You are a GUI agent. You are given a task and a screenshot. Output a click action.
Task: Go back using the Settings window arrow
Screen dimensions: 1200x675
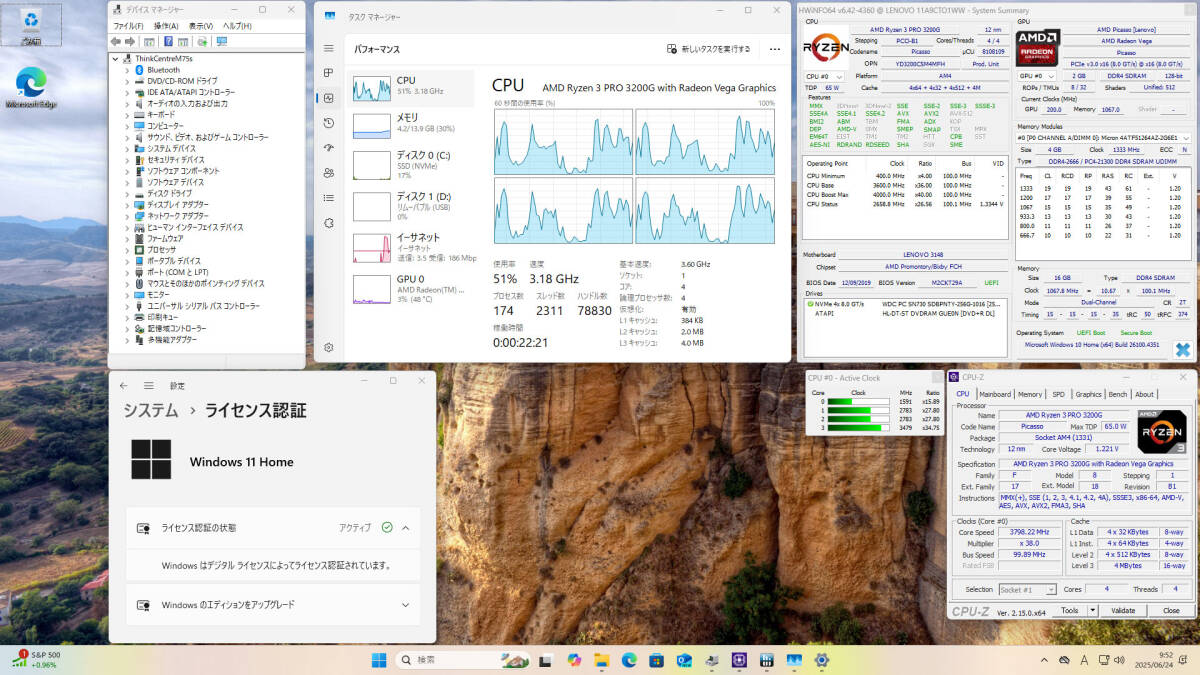click(124, 385)
